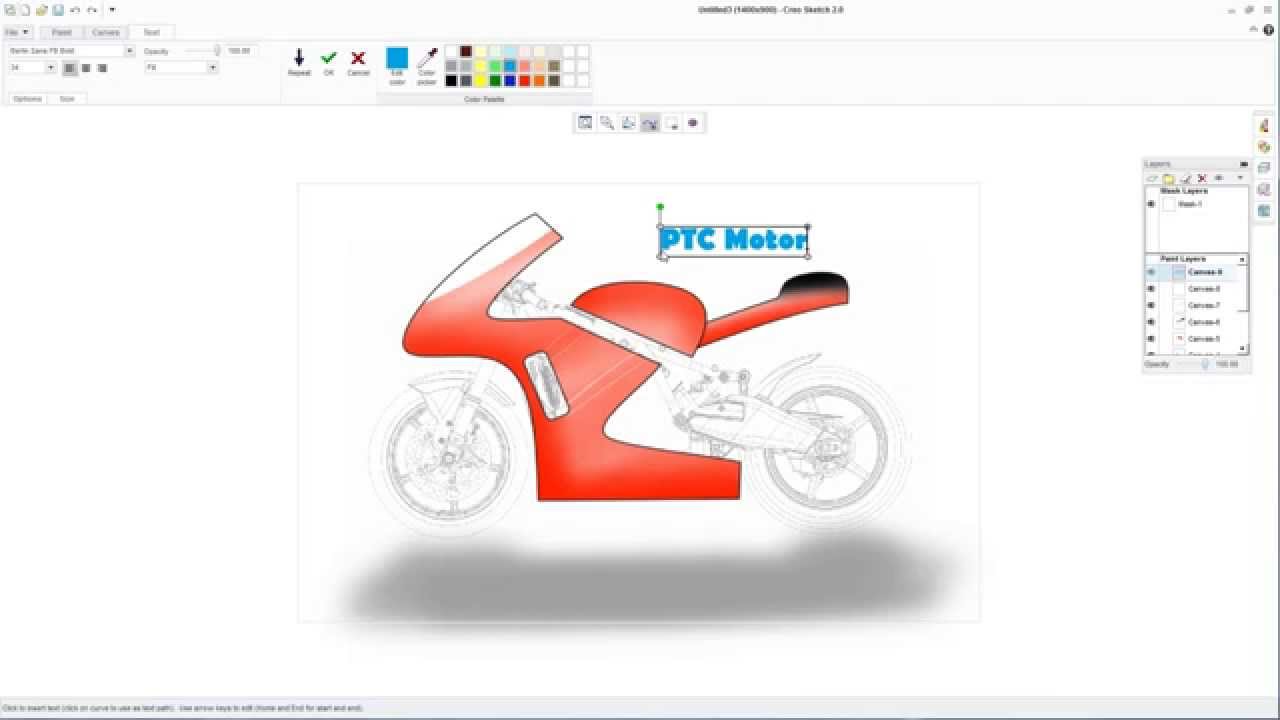Screen dimensions: 1280x720
Task: Click the Repeat arrow icon
Action: coord(298,59)
